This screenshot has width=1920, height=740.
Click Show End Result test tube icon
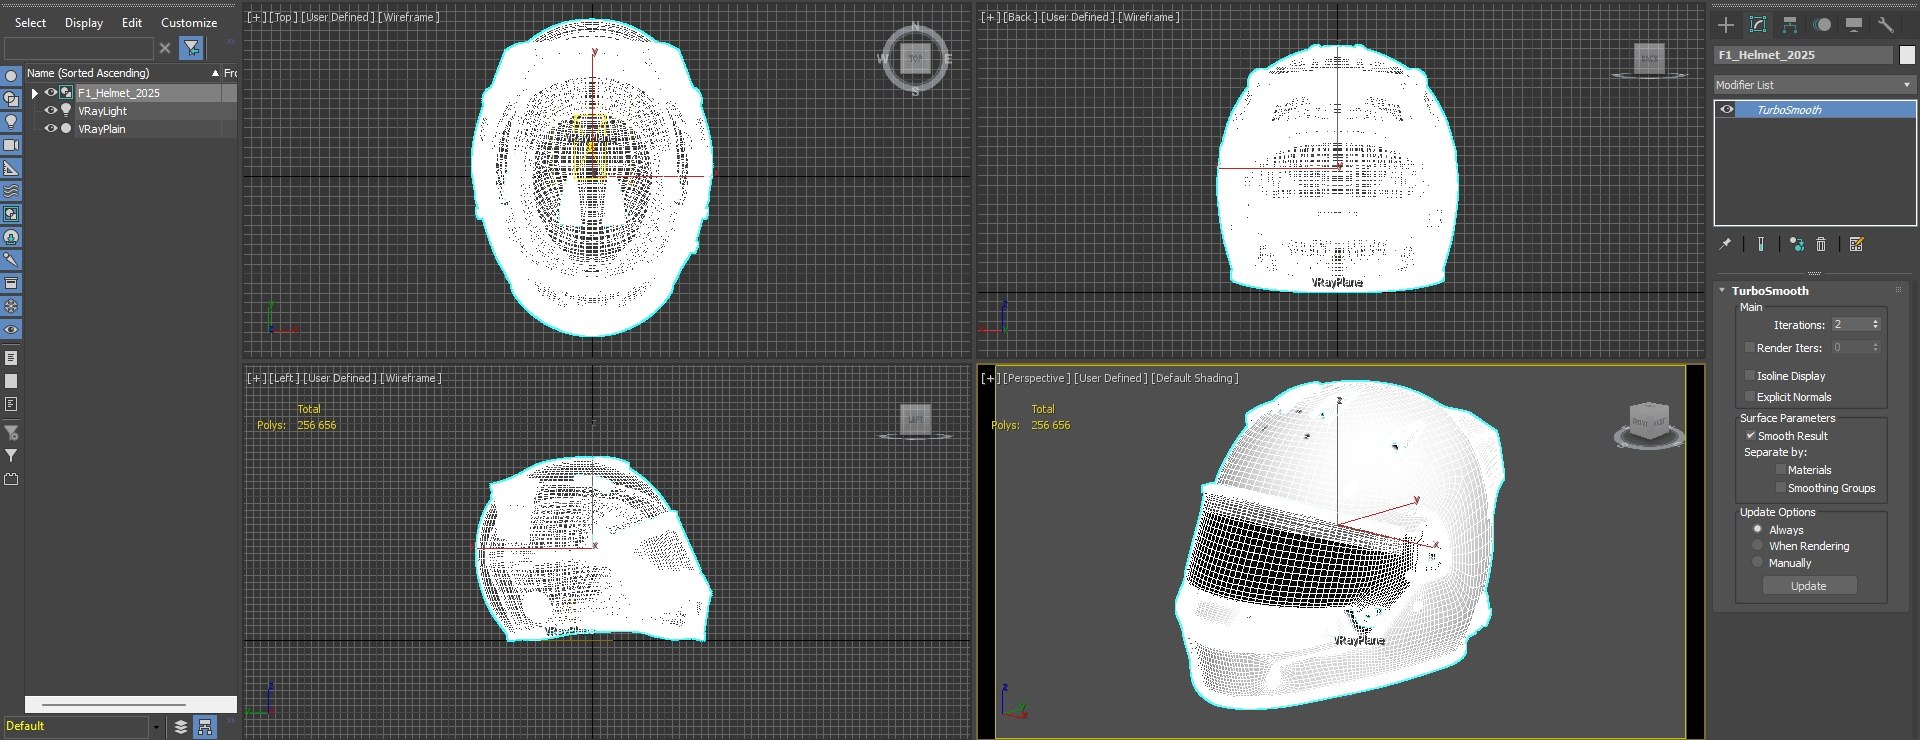(x=1761, y=244)
